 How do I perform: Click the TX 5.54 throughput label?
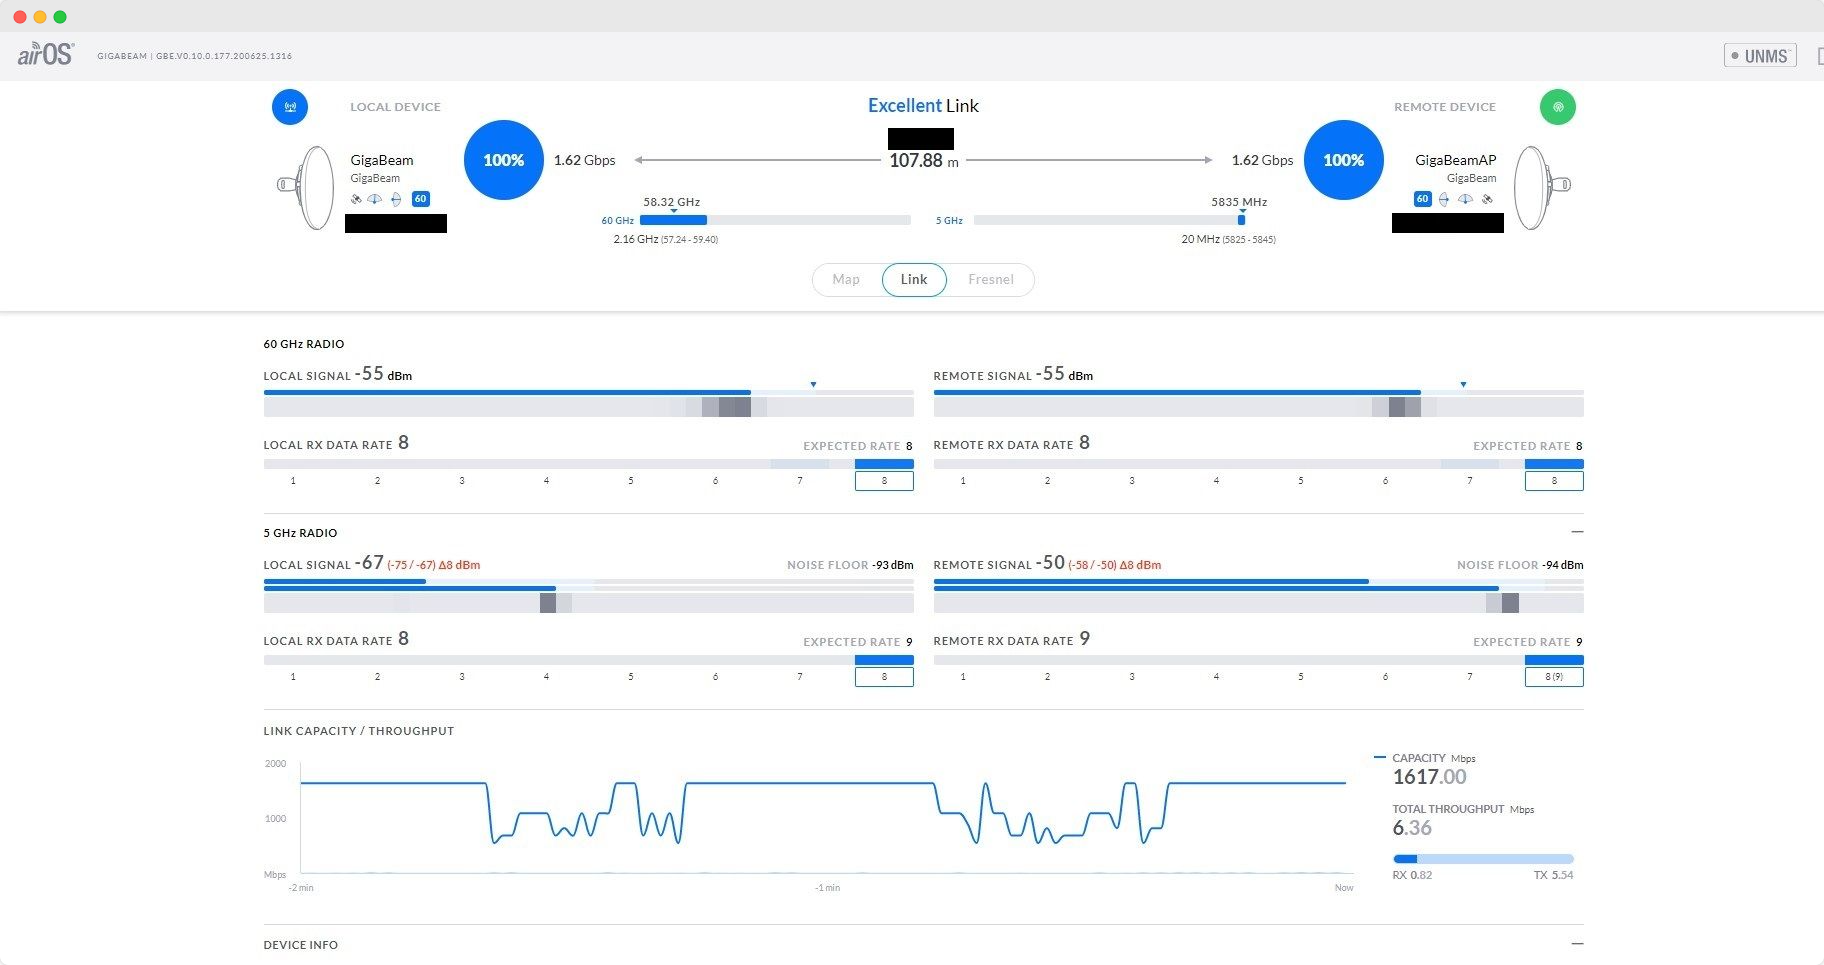(1553, 875)
